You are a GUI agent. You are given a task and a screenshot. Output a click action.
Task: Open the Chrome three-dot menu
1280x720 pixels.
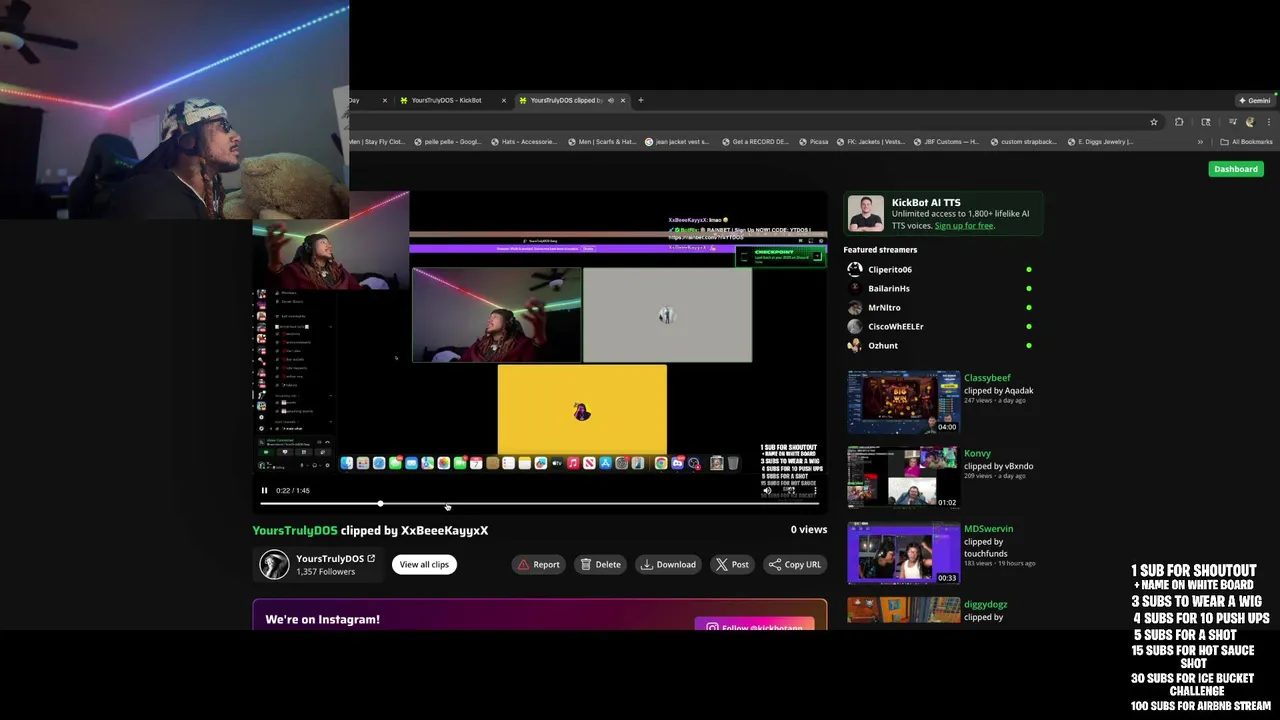(x=1267, y=122)
